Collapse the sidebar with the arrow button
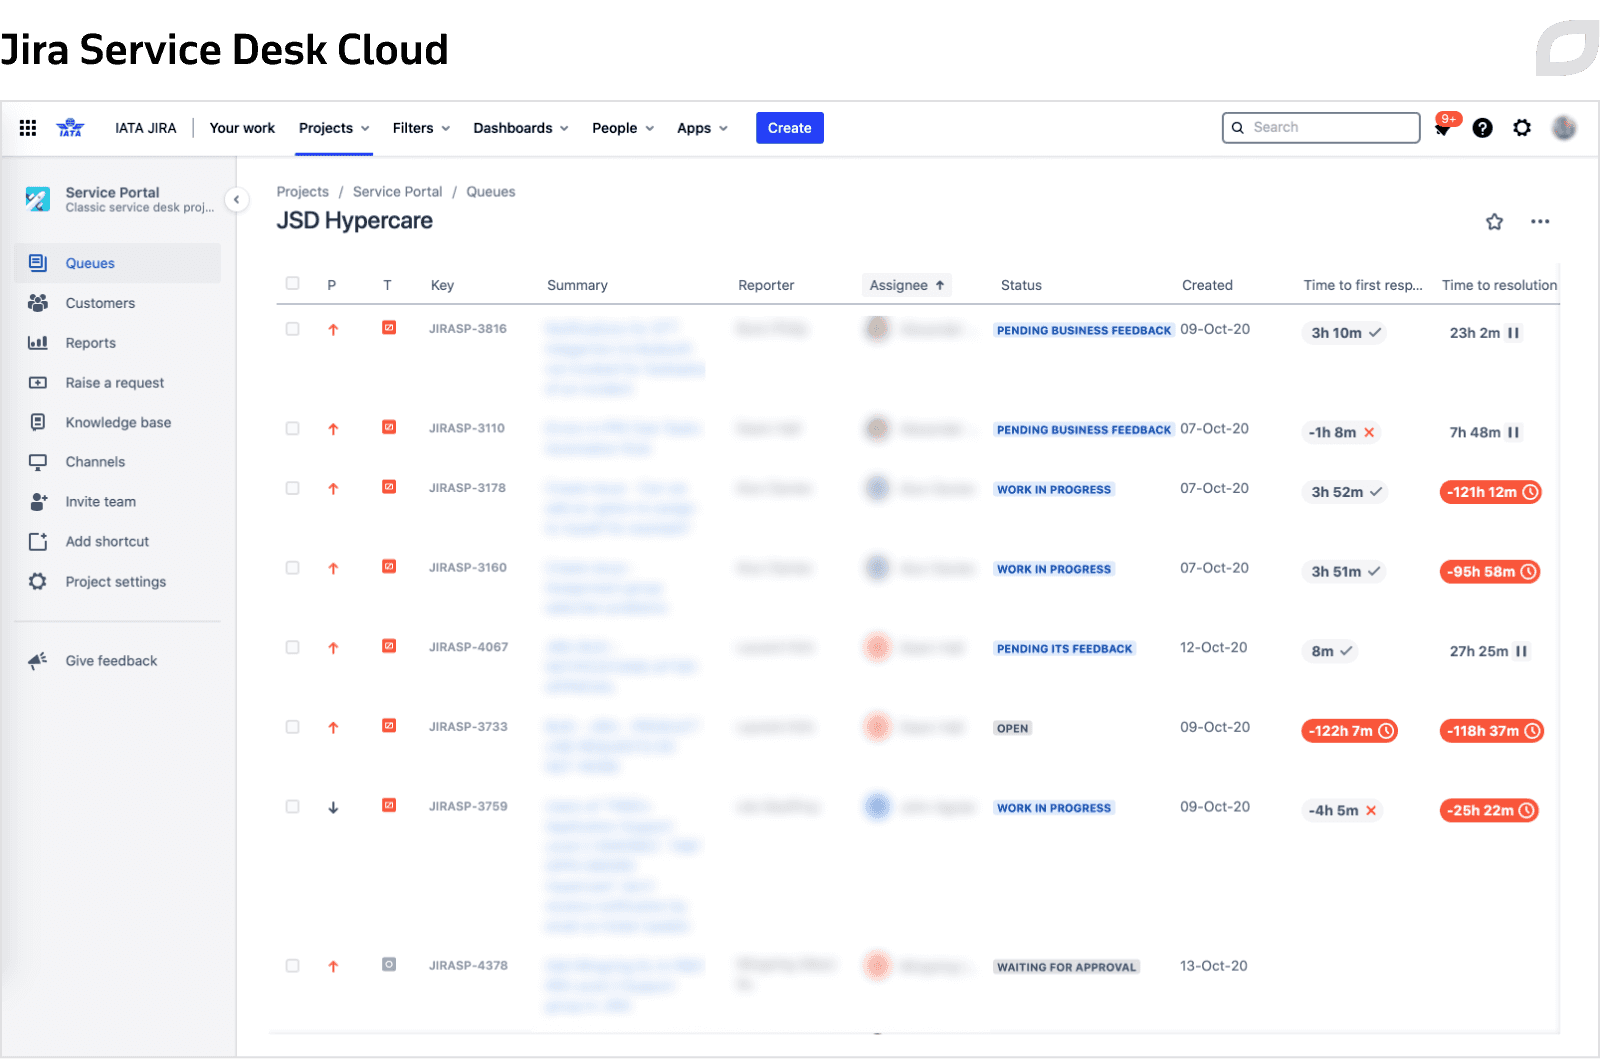Screen dimensions: 1600x1060 click(x=236, y=200)
